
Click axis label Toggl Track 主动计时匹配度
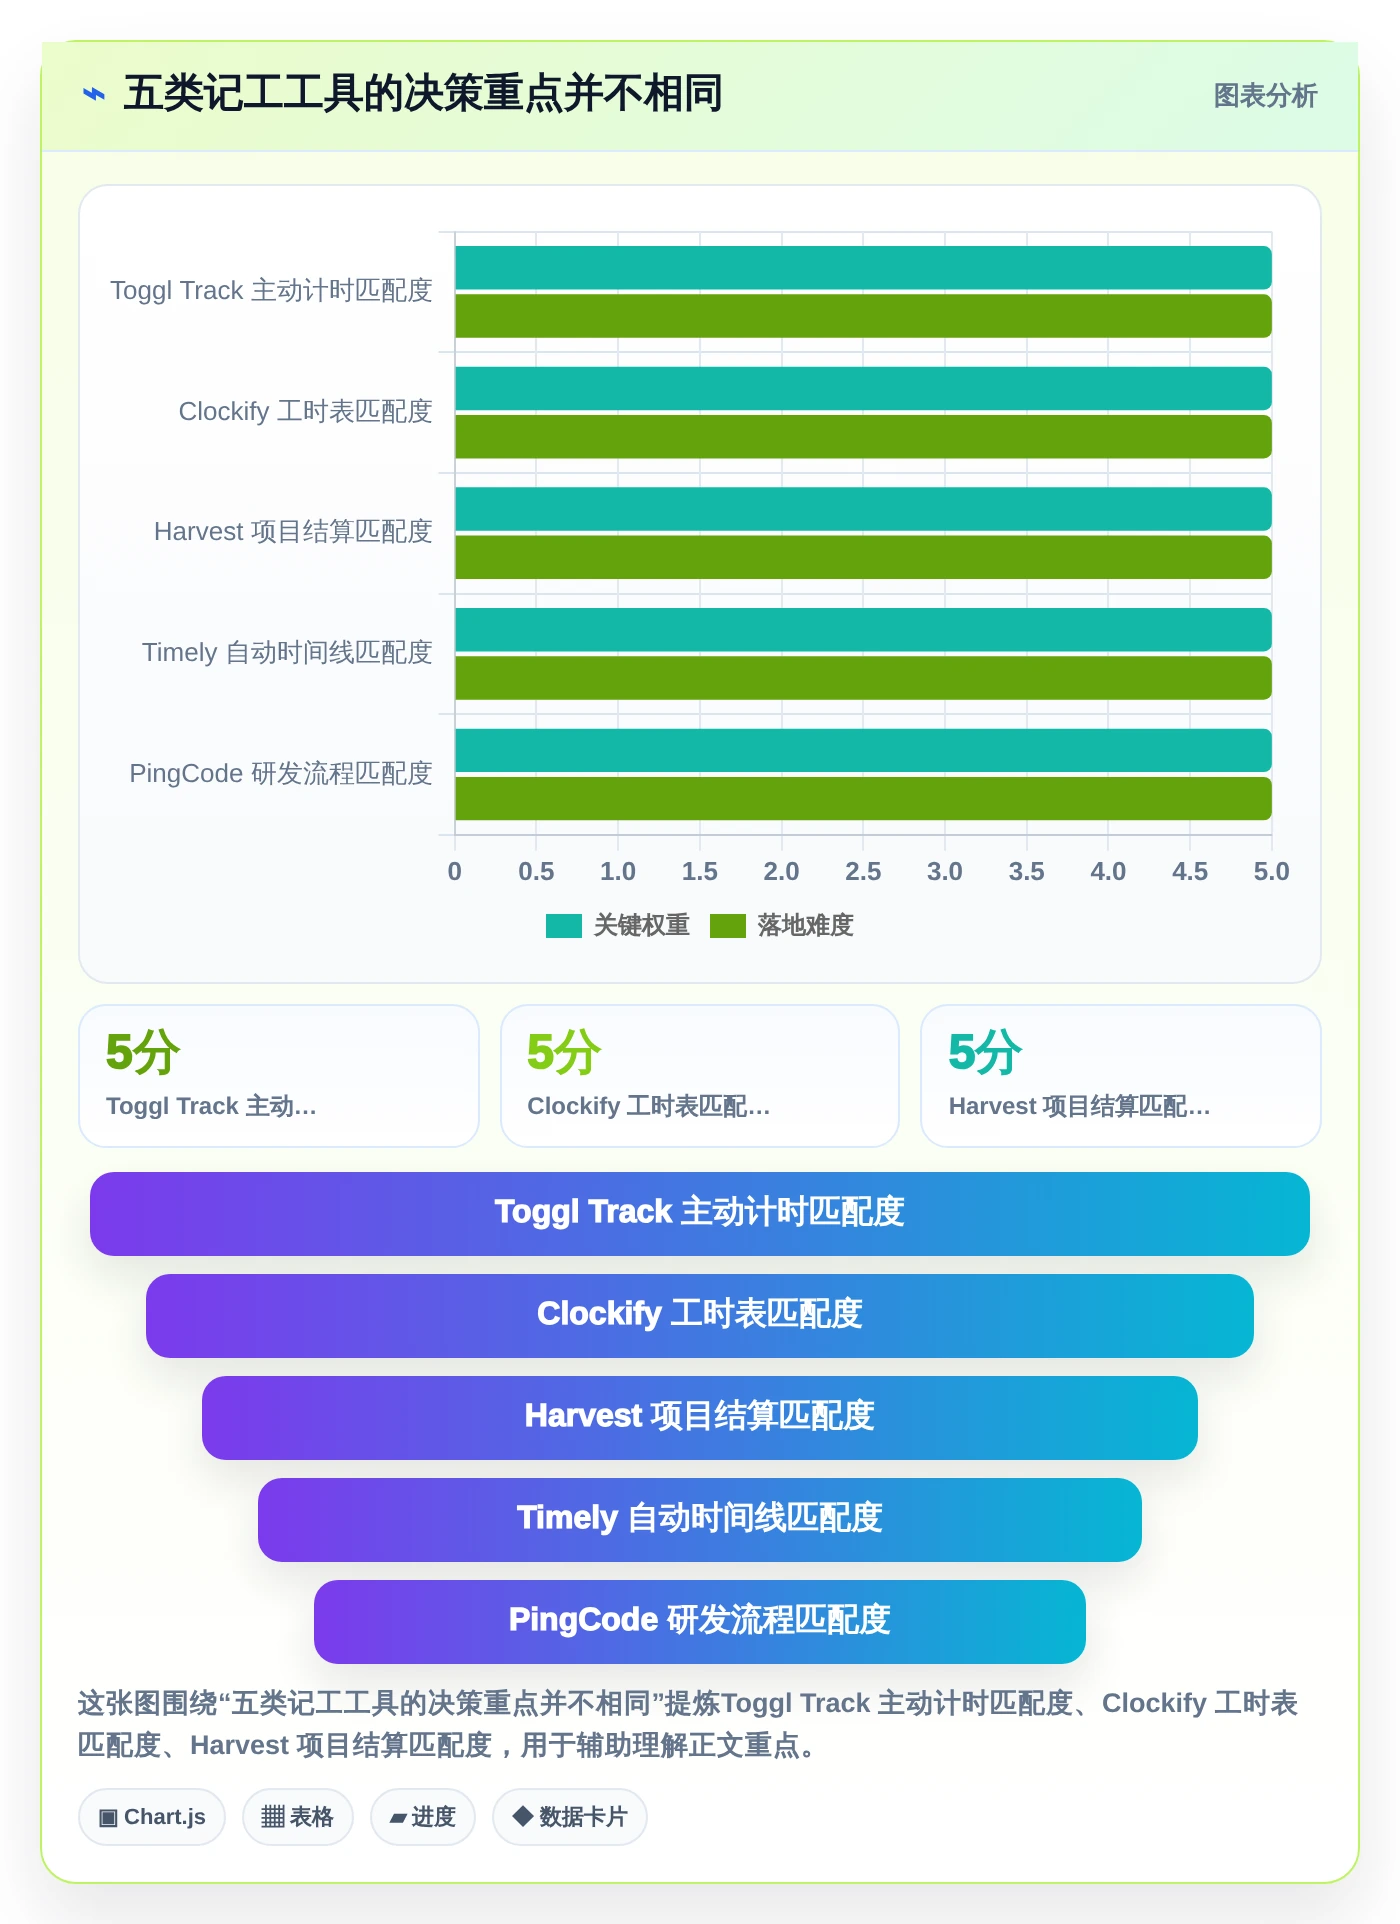[271, 291]
